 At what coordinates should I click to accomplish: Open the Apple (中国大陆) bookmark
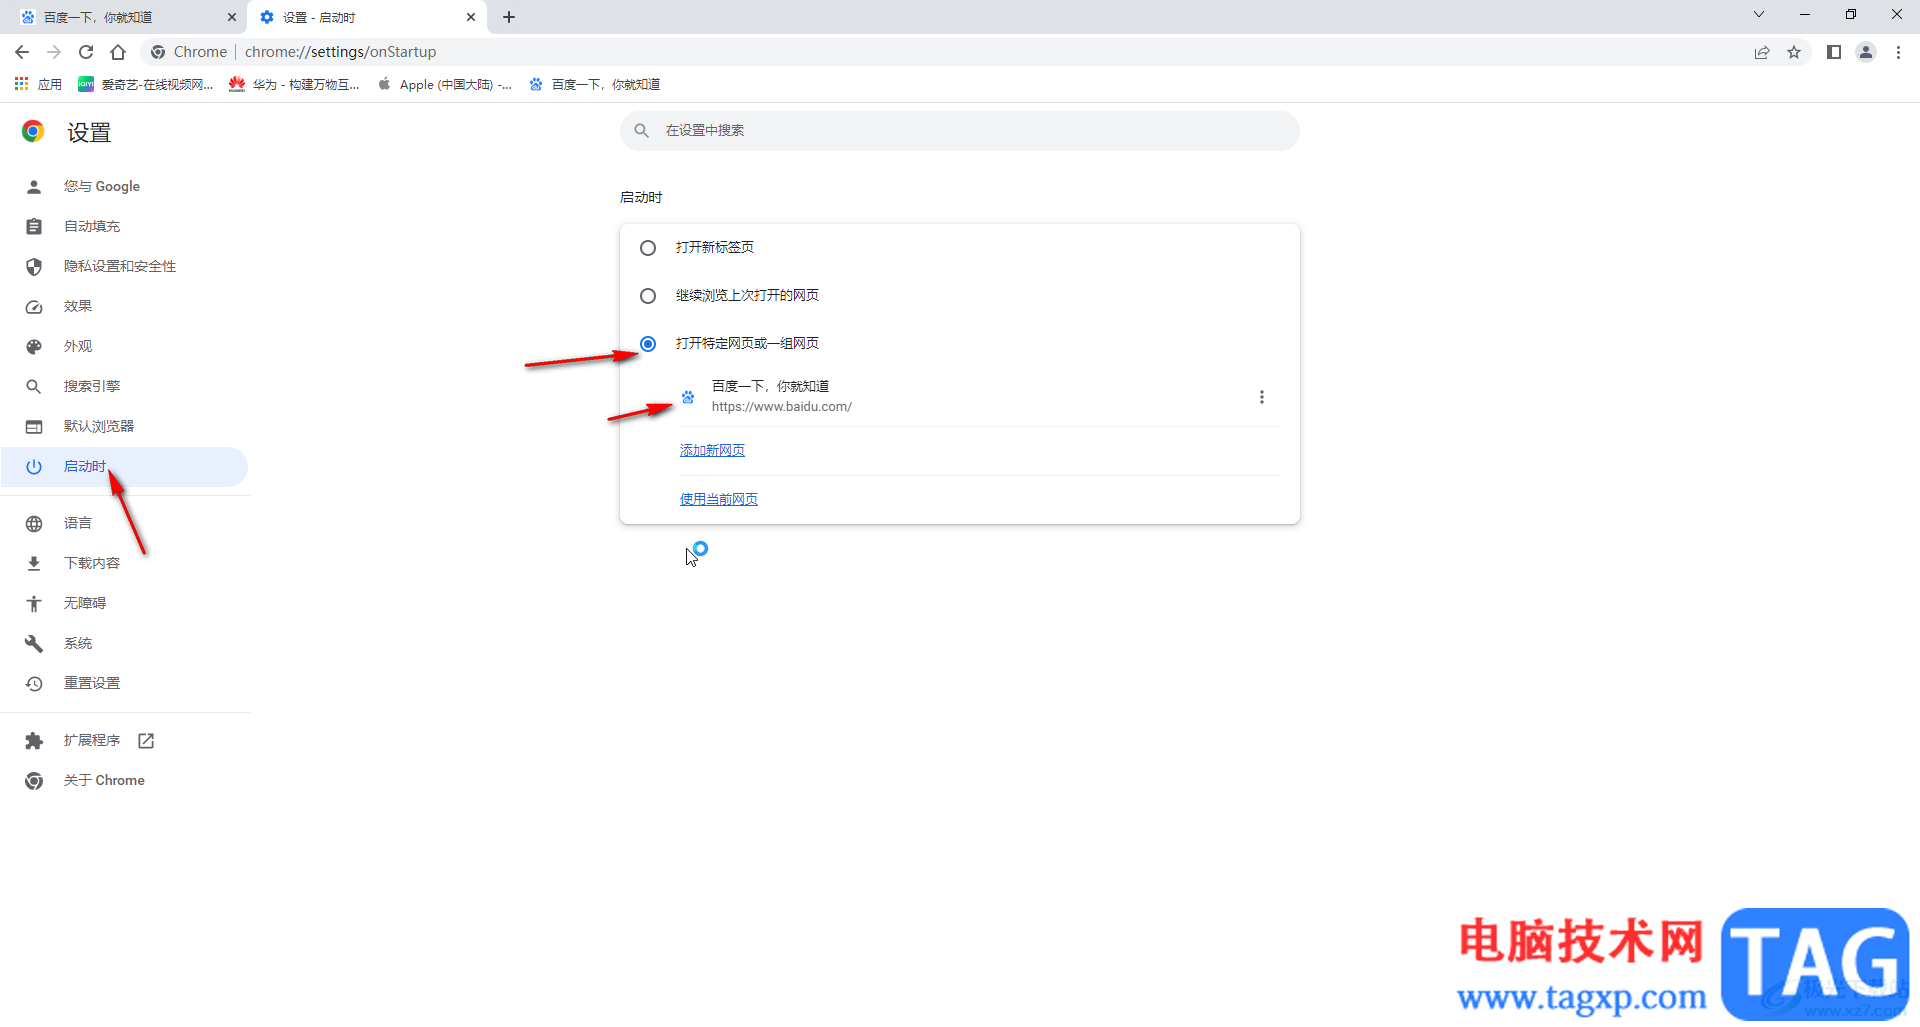445,84
